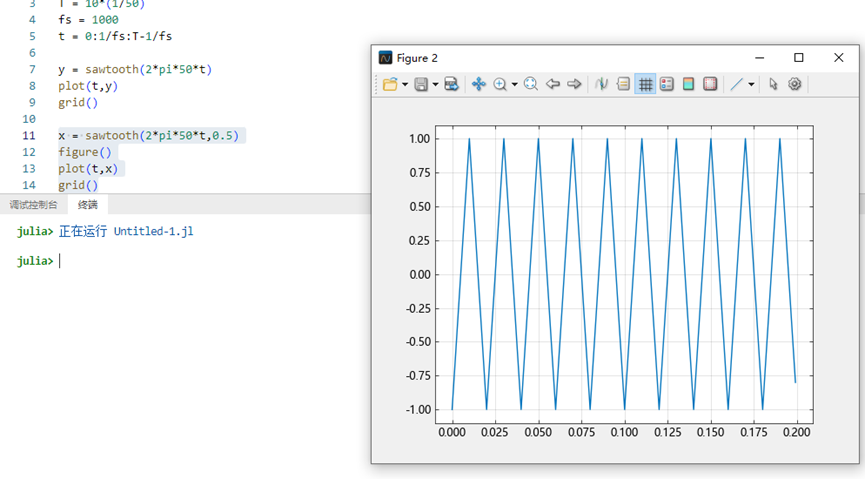865x479 pixels.
Task: Select the line drawing tool
Action: [736, 84]
